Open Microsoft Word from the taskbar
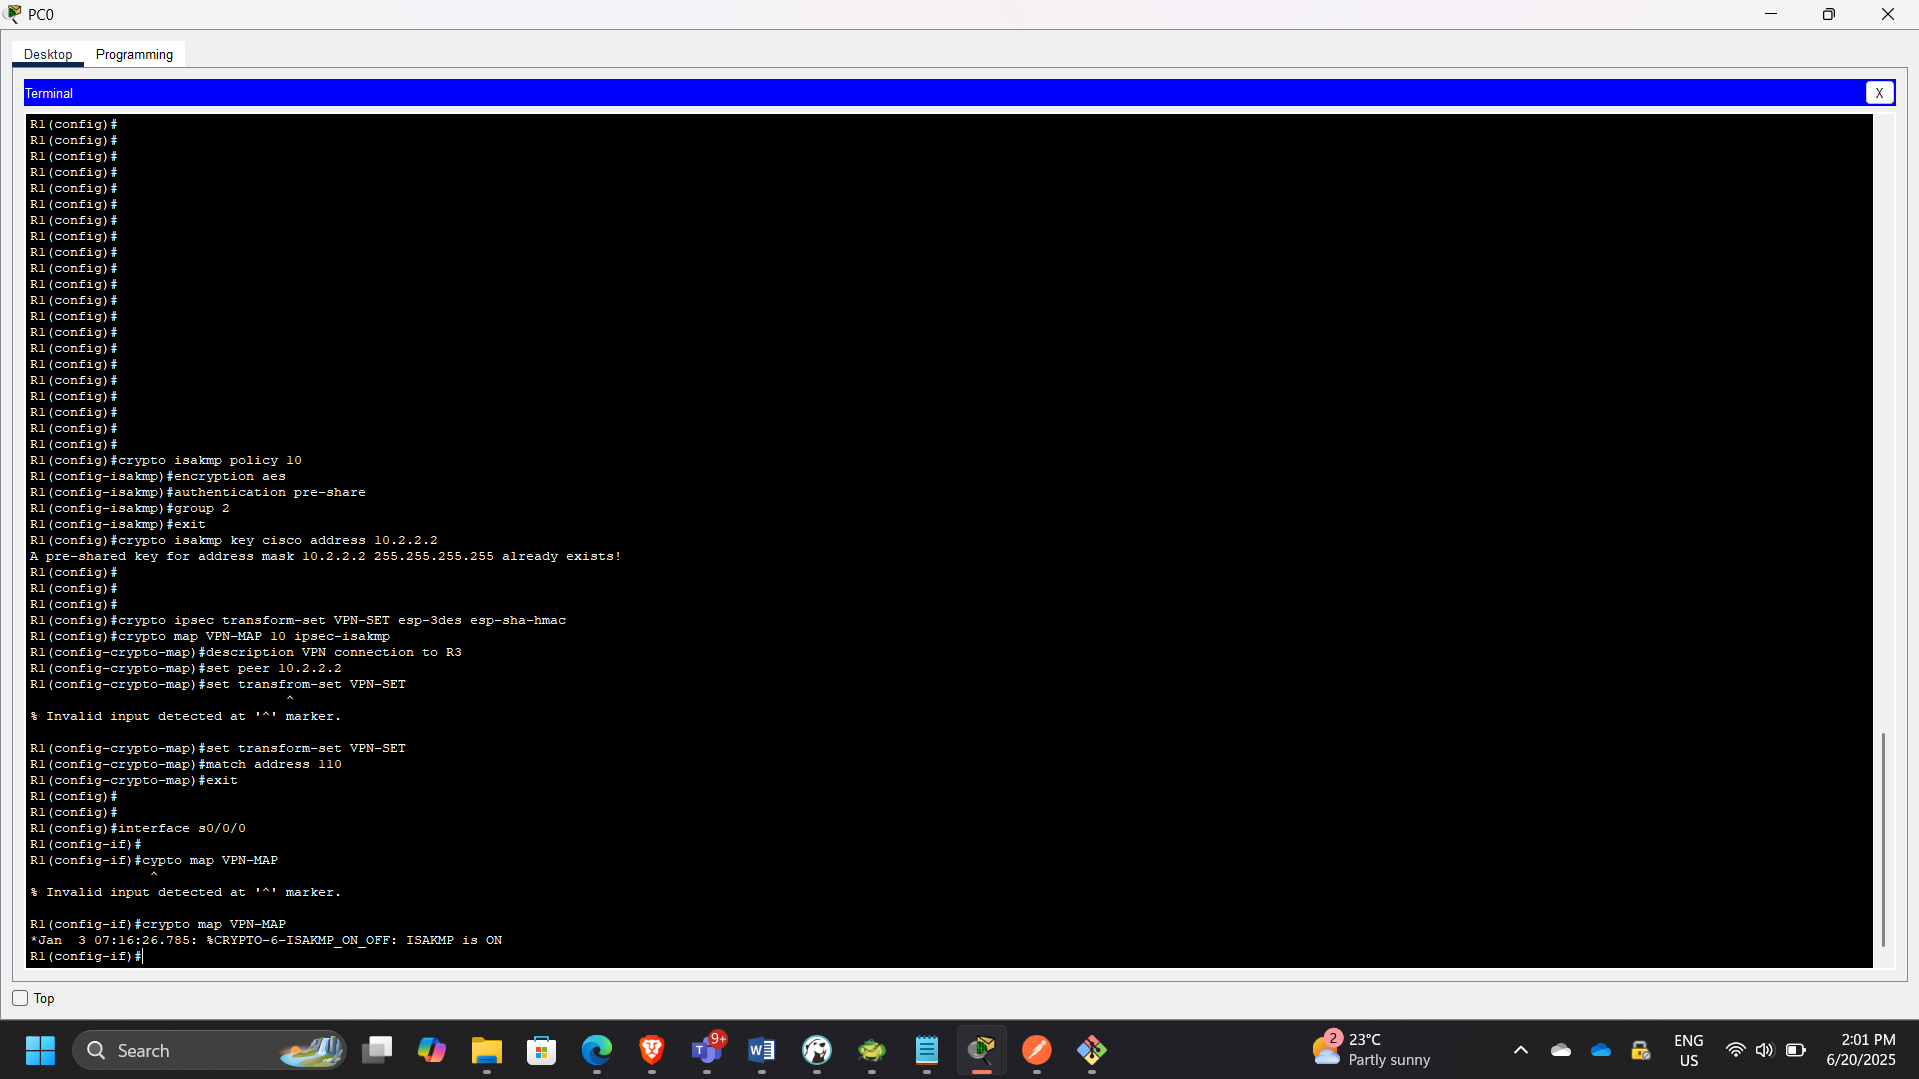Viewport: 1919px width, 1079px height. [x=761, y=1050]
